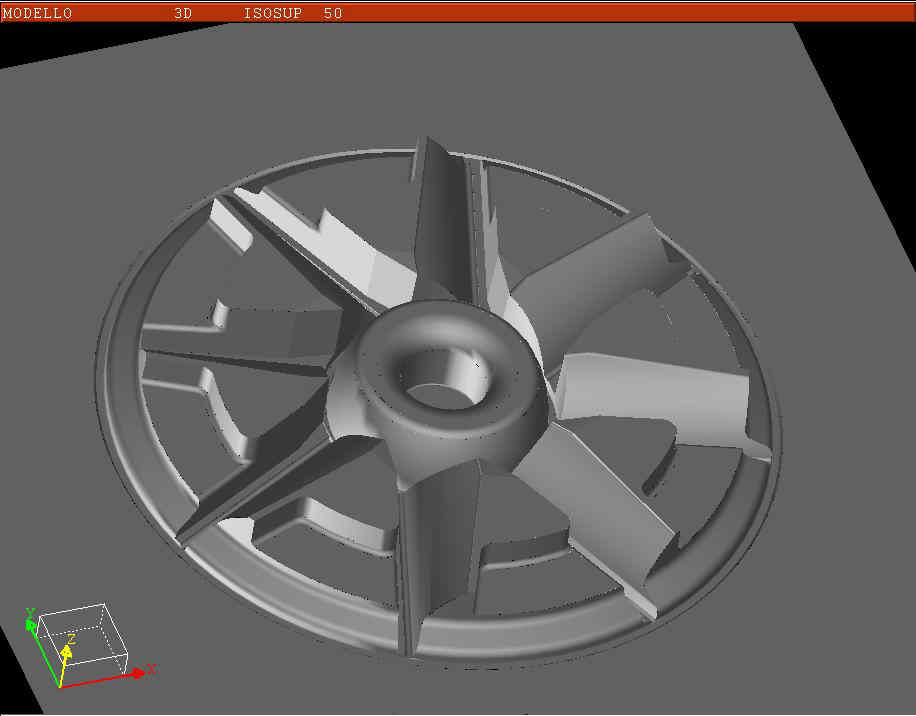Click the outer rim of the wheel model
Viewport: 916px width, 716px height.
[x=438, y=403]
